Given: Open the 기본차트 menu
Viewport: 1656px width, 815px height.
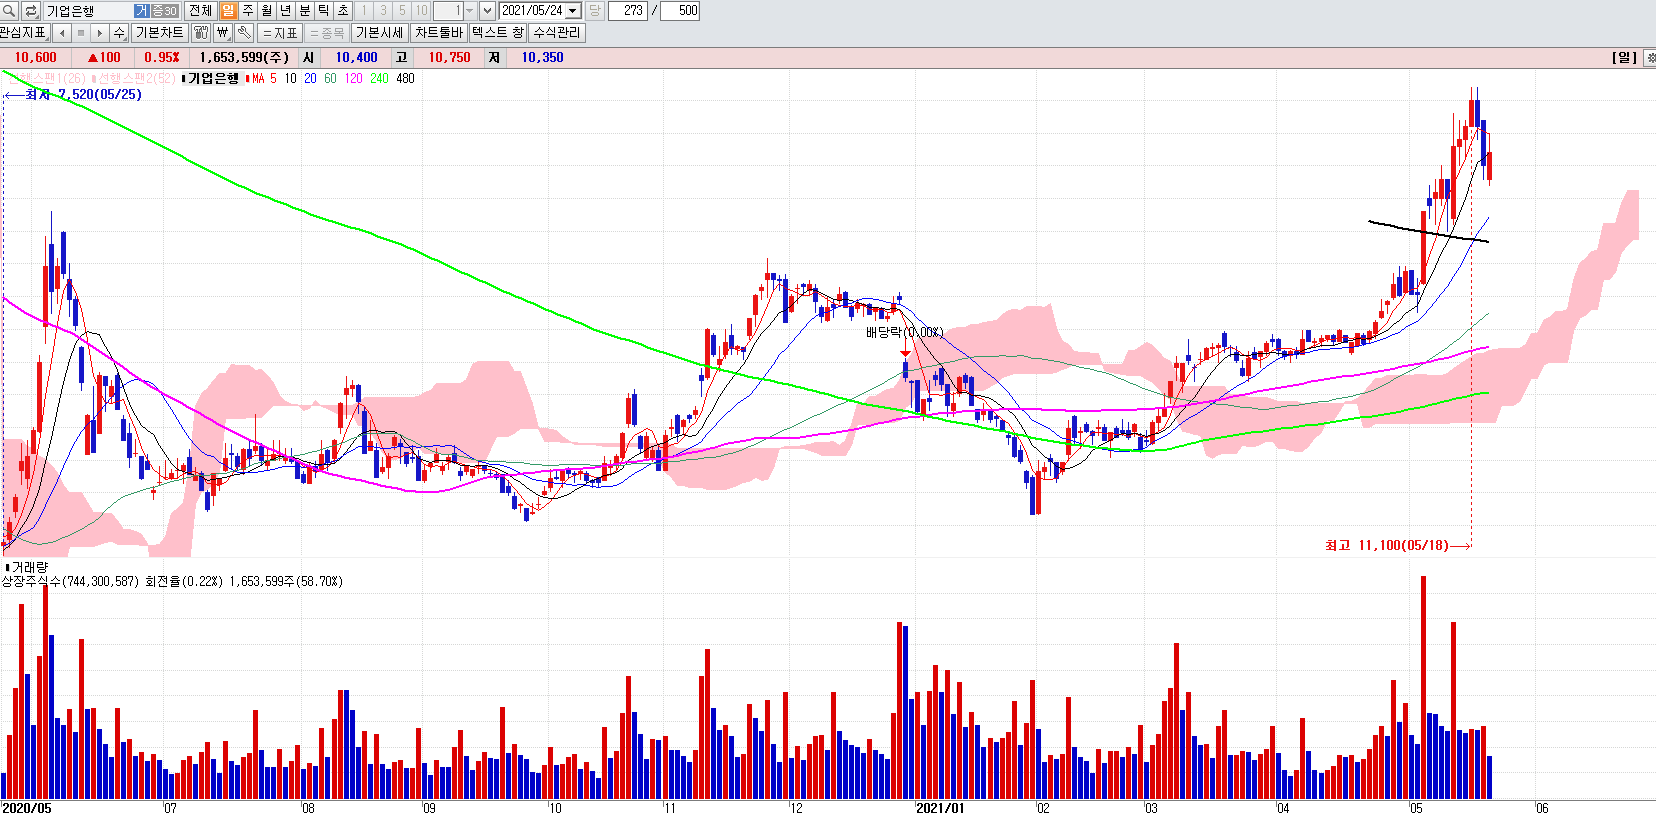Looking at the screenshot, I should tap(160, 33).
